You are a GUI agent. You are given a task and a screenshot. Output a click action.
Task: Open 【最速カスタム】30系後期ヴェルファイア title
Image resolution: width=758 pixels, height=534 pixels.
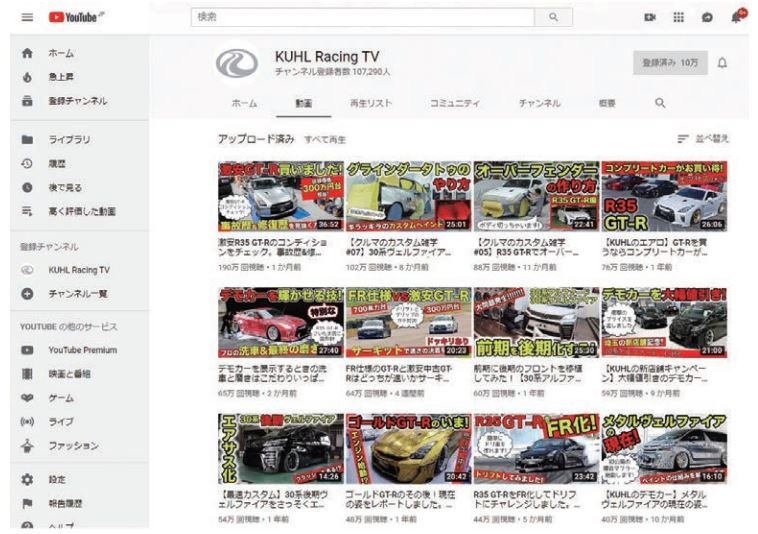click(x=274, y=500)
